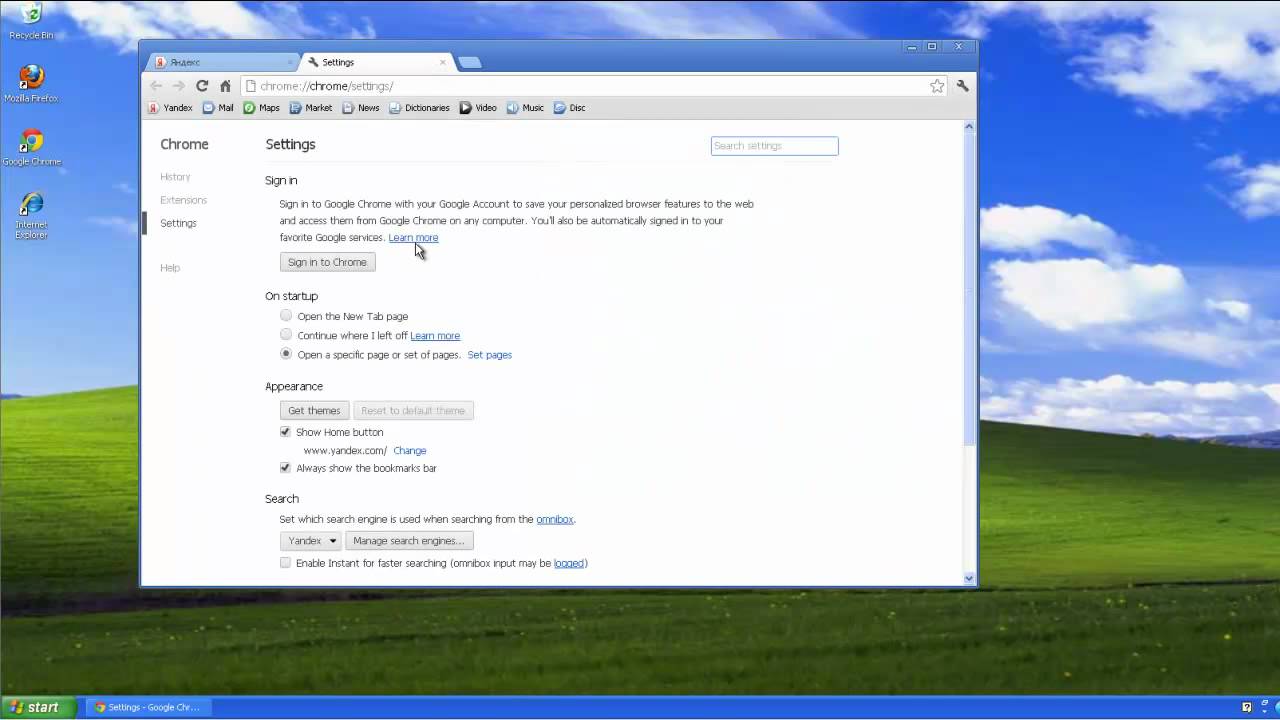
Task: Open the Yandex search engine dropdown
Action: coord(310,541)
